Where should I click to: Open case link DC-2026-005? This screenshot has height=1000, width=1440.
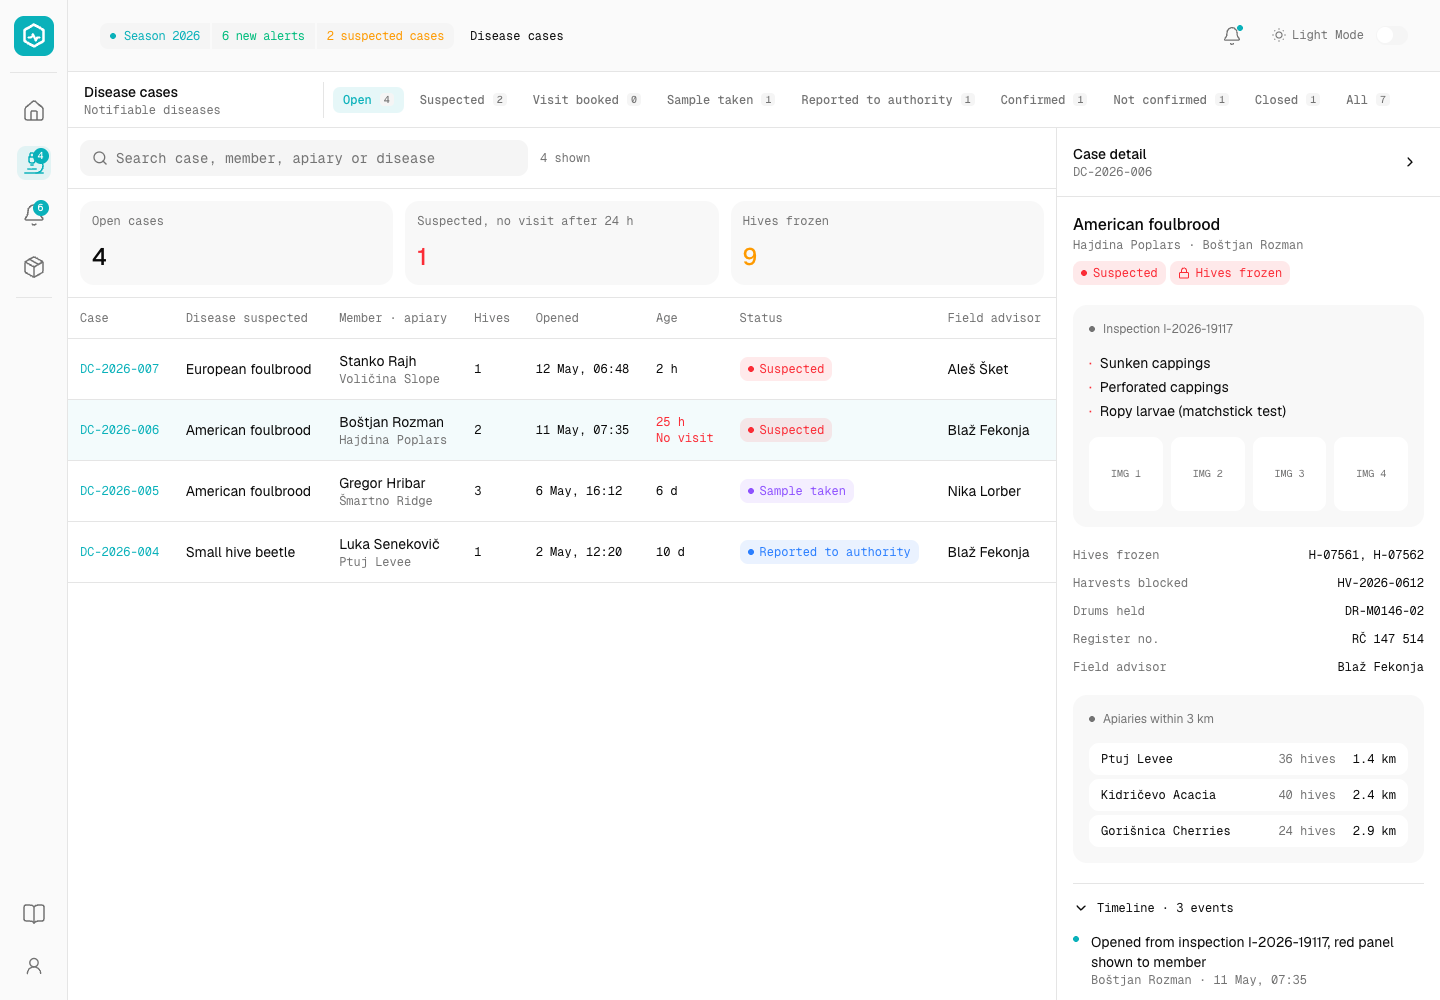[x=120, y=491]
